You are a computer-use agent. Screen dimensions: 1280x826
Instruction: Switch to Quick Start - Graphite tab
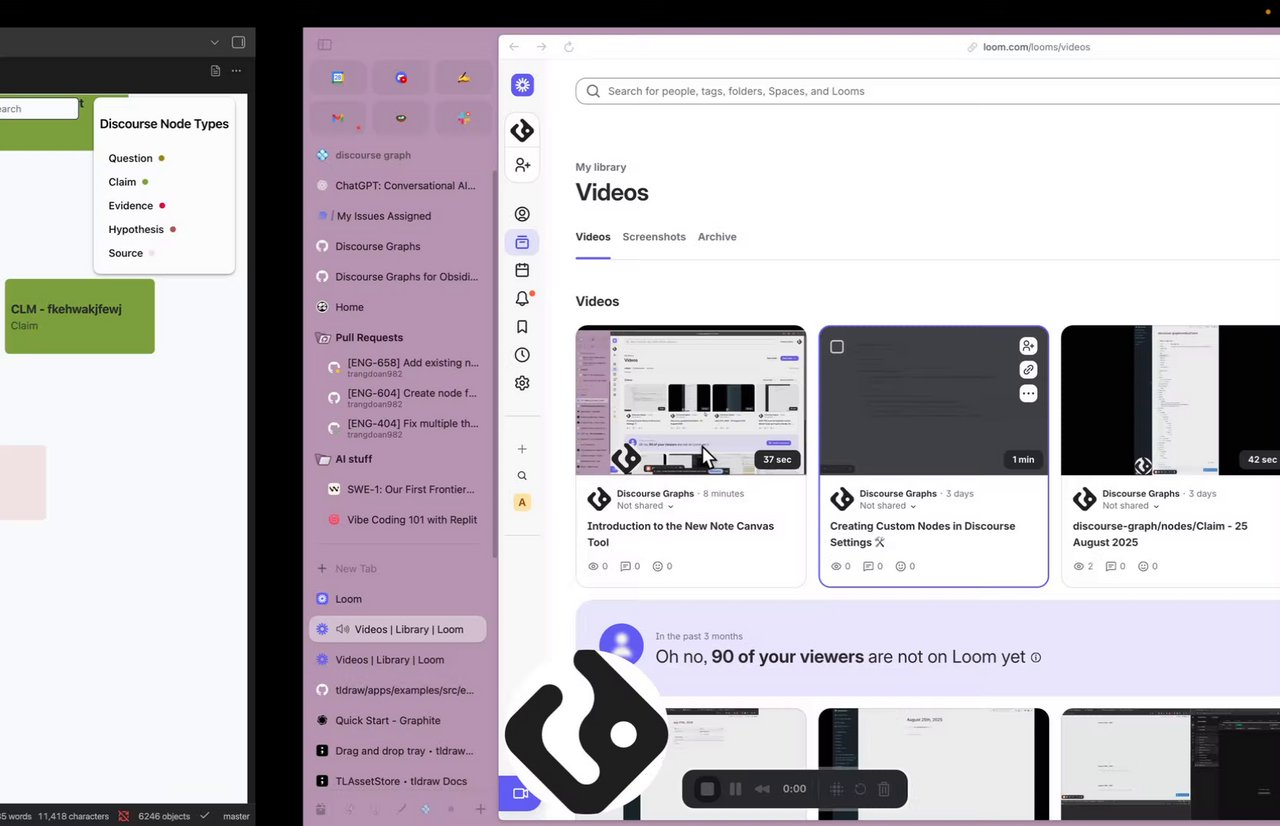[x=398, y=720]
